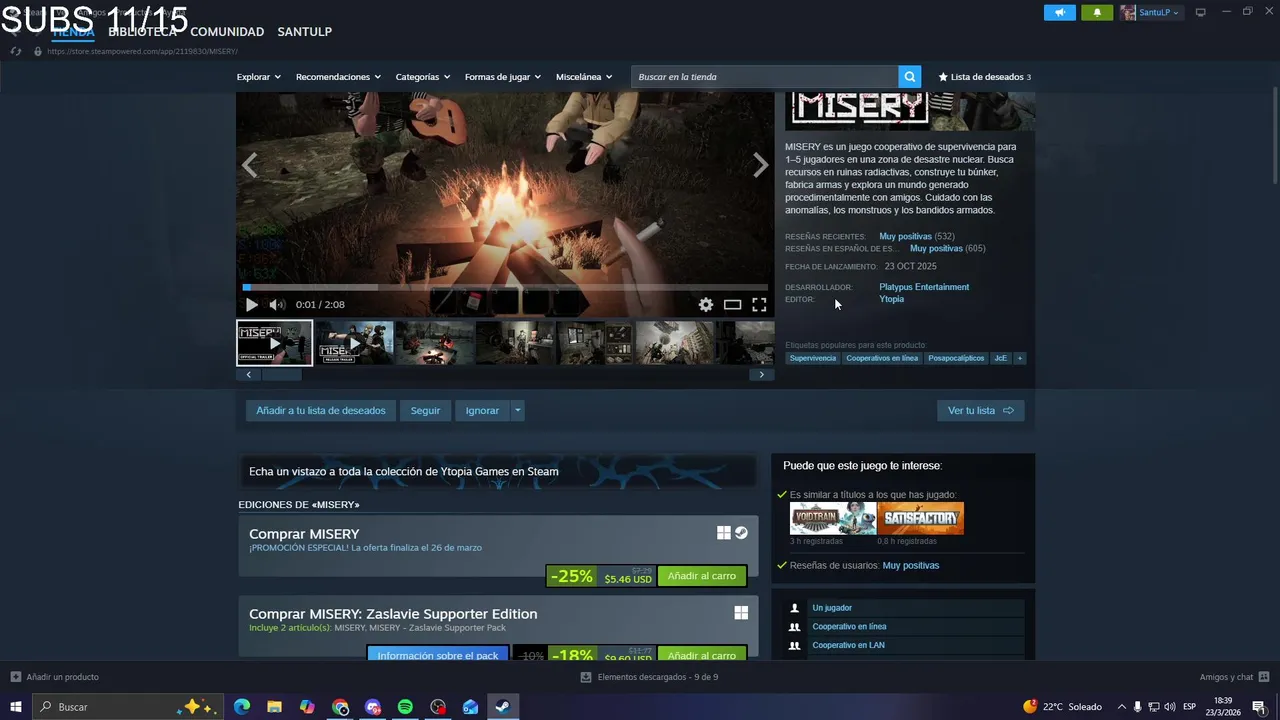Select the official trailer thumbnail
Screen dimensions: 1280x720
tap(275, 343)
